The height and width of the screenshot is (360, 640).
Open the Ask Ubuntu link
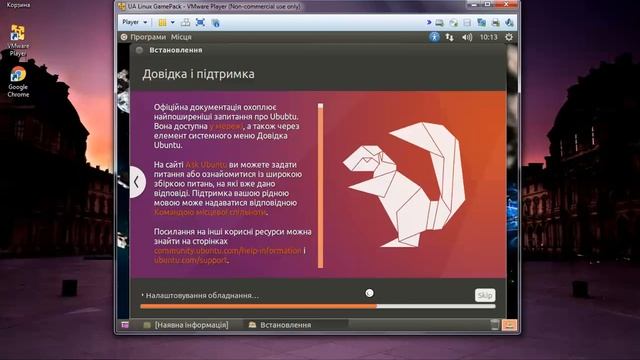[206, 164]
